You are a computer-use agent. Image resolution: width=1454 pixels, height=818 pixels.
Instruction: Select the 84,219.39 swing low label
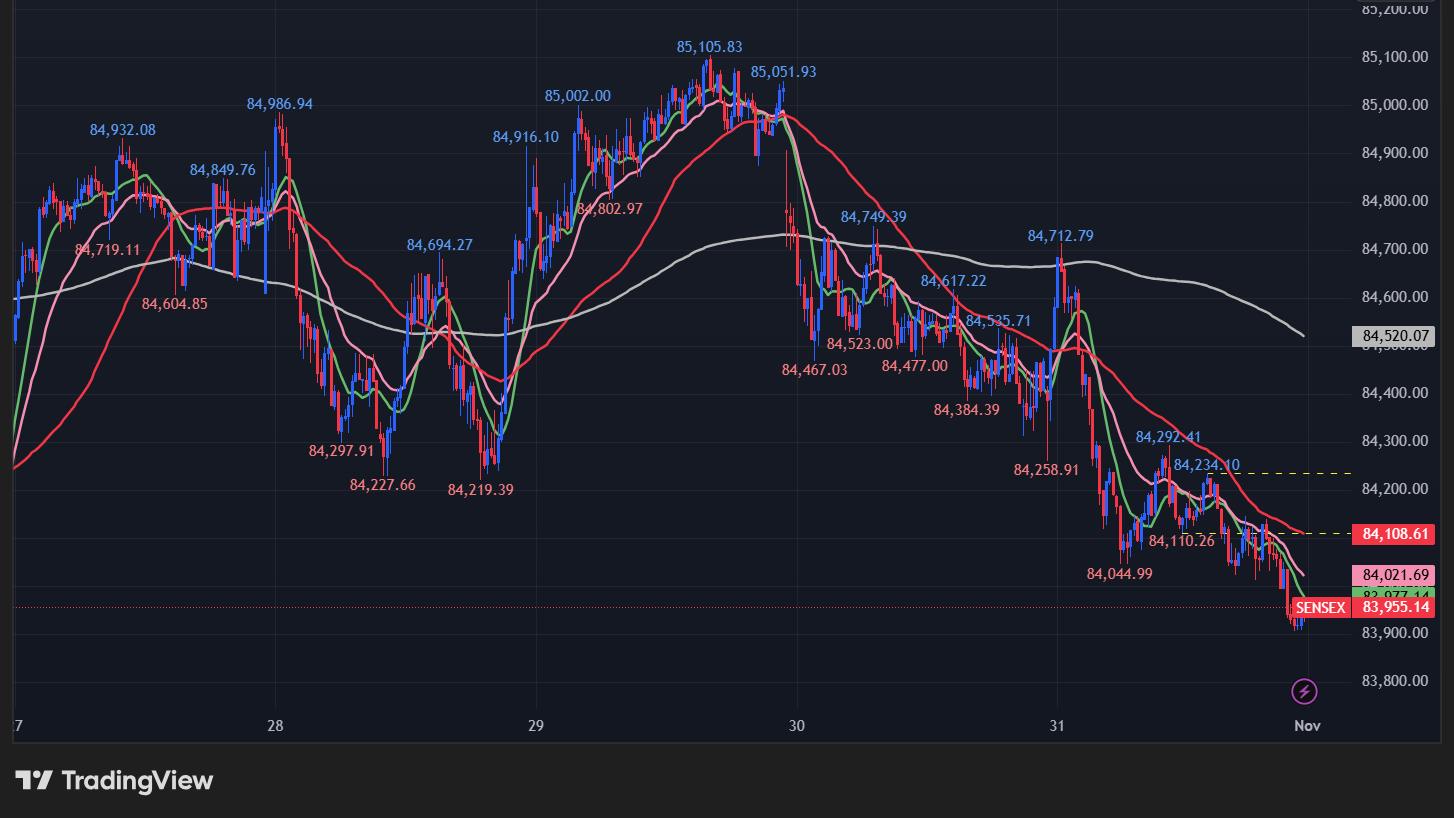point(480,490)
